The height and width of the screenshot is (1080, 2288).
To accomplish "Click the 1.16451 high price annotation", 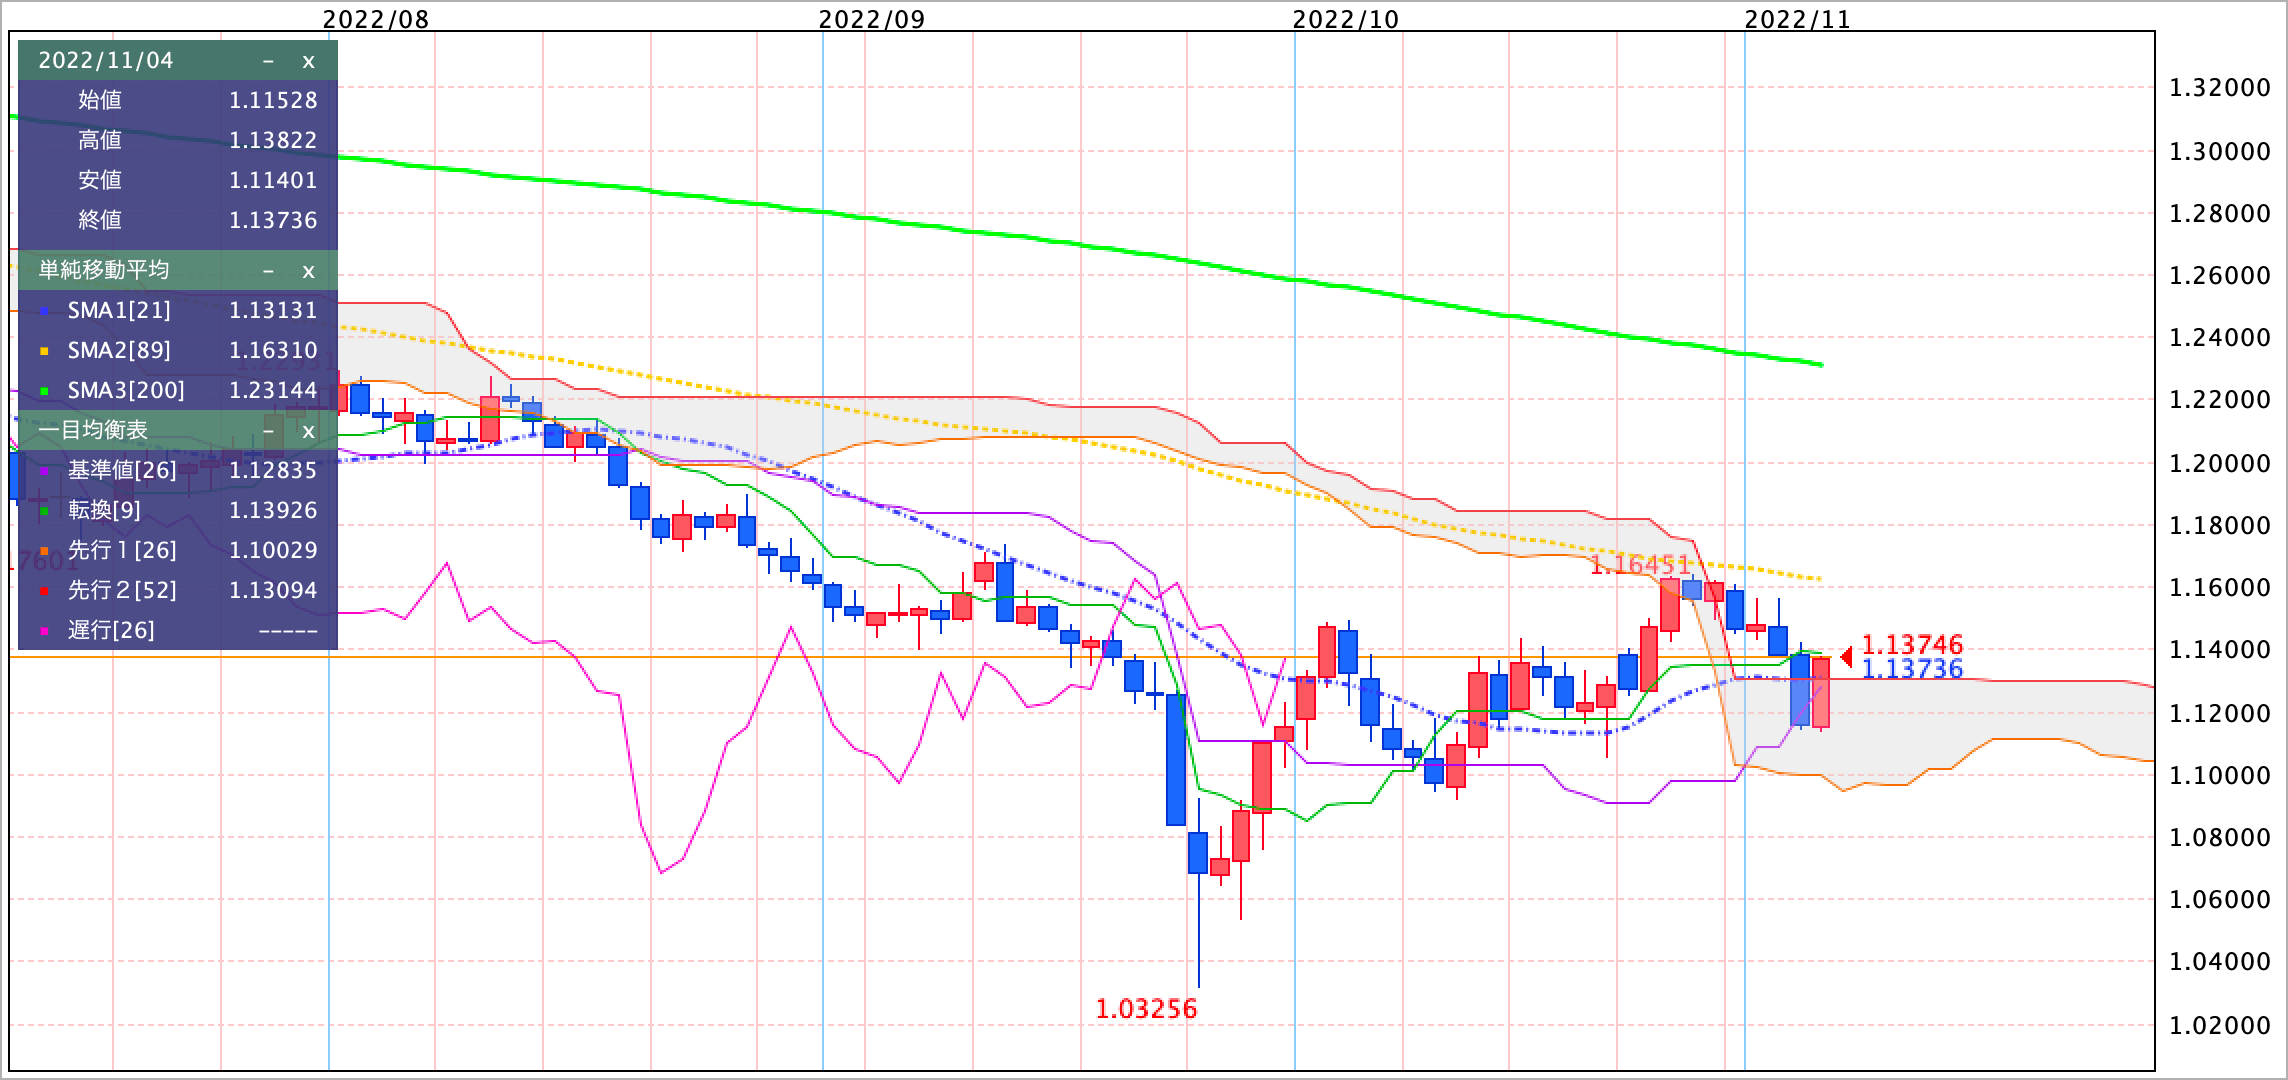I will pyautogui.click(x=1639, y=565).
